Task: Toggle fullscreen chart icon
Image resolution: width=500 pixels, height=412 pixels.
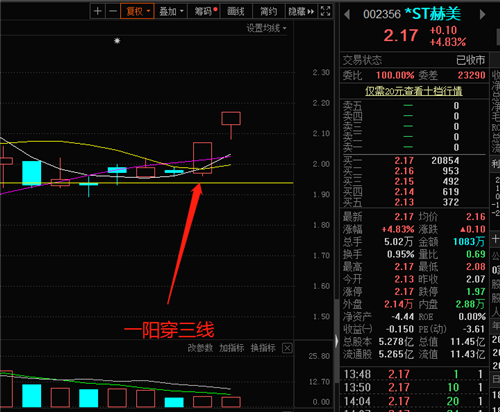Action: point(325,11)
